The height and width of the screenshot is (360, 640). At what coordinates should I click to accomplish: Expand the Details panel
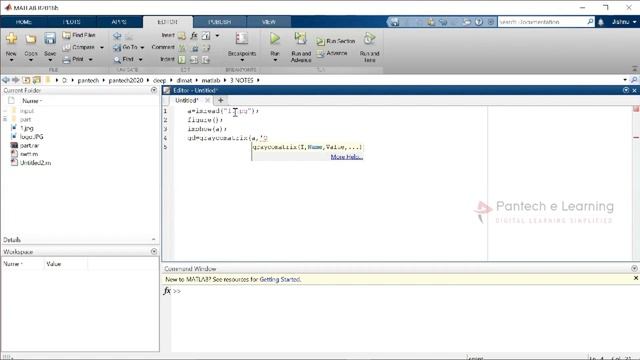(x=153, y=240)
